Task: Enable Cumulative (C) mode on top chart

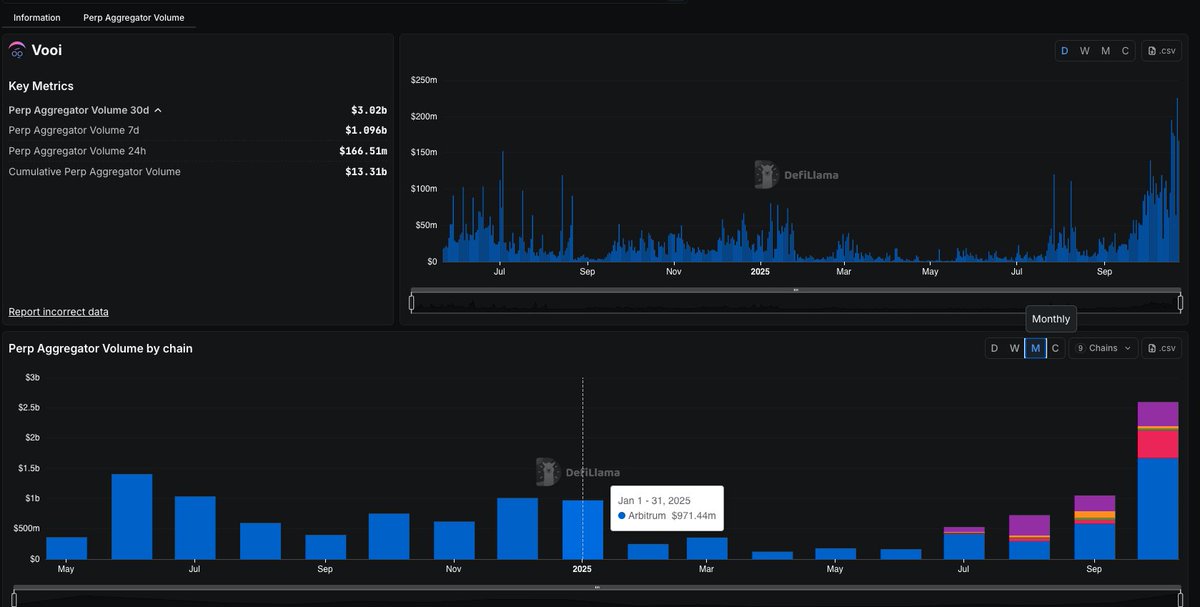Action: coord(1125,51)
